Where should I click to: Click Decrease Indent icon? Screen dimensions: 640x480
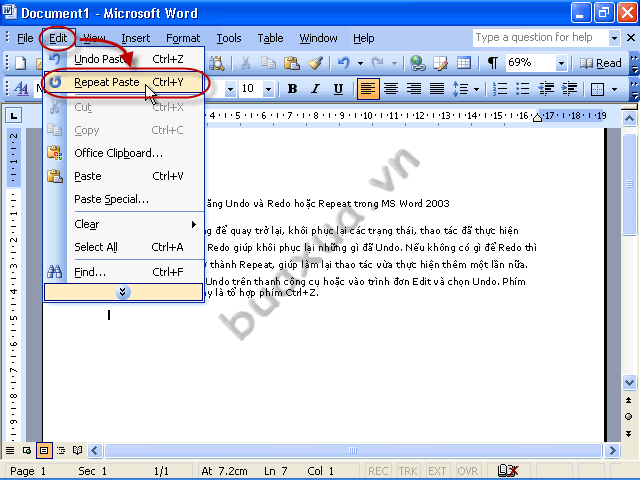point(546,89)
